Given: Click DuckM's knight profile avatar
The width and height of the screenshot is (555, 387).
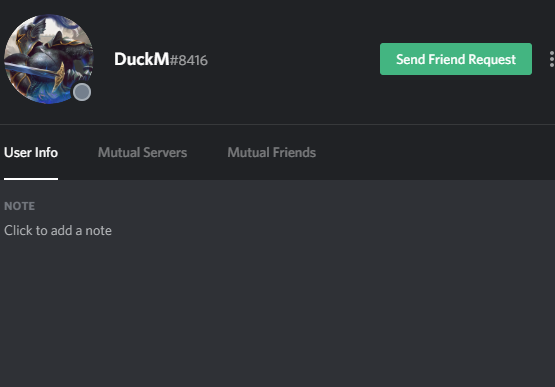Looking at the screenshot, I should [x=48, y=59].
